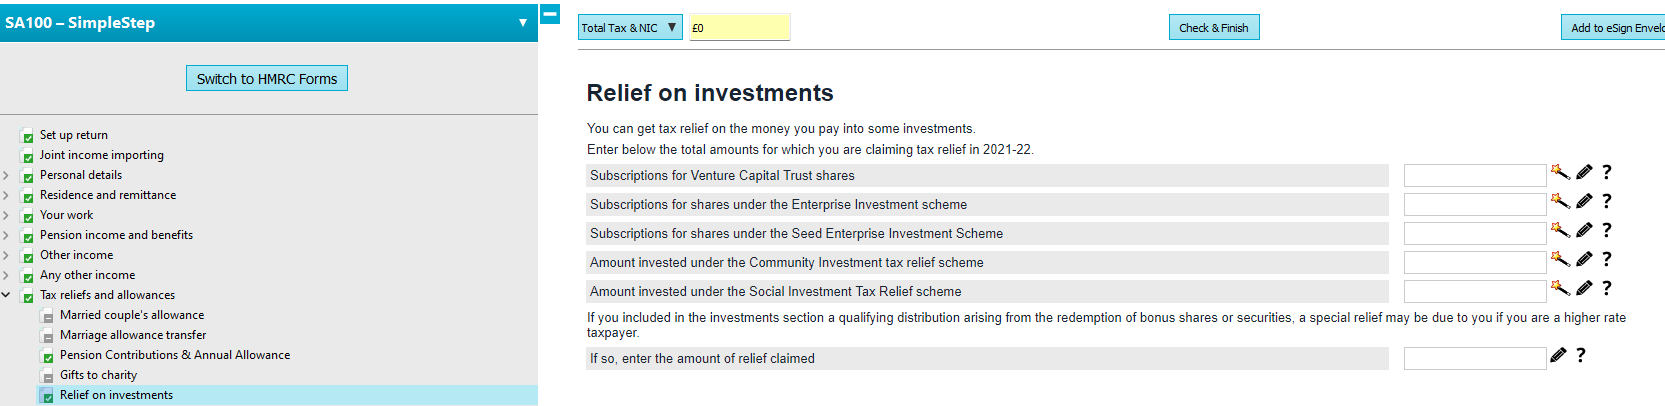Click wizard wand for Venture Capital Trust shares

(1559, 172)
